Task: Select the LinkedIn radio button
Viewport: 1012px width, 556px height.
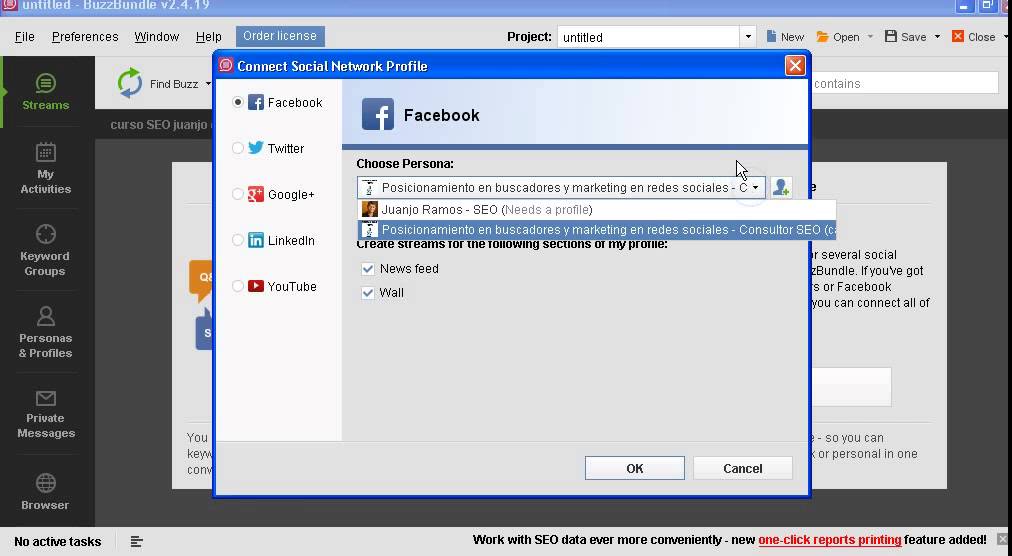Action: 238,240
